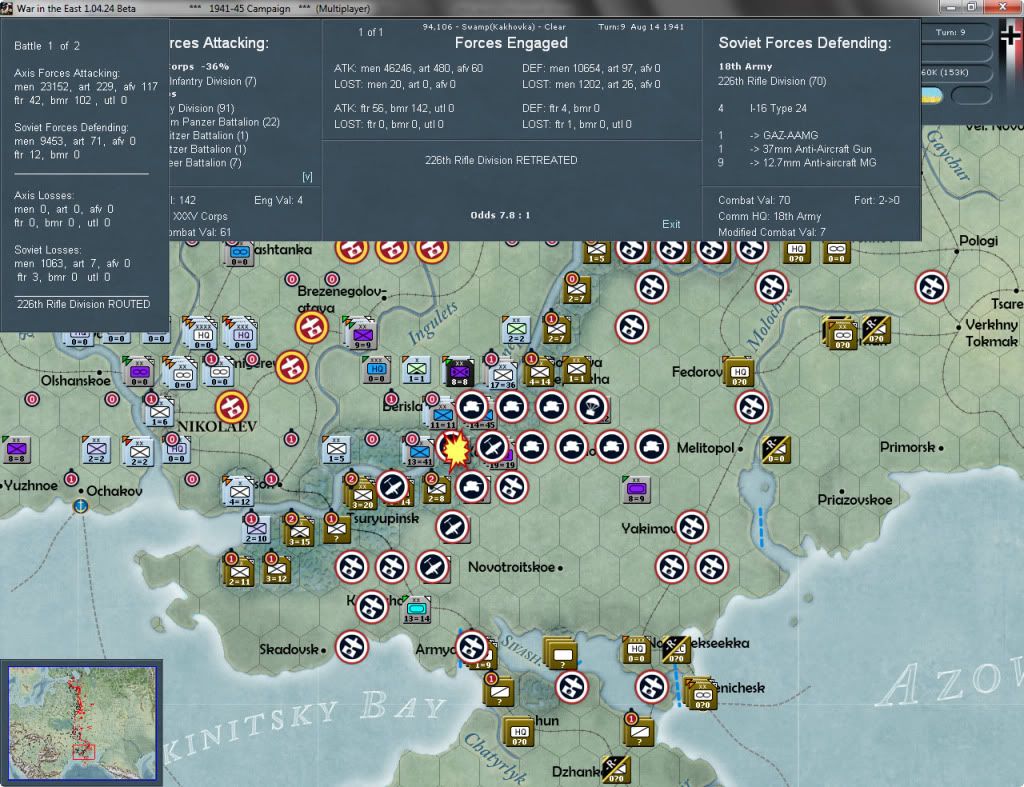1024x787 pixels.
Task: Click '226th Rifle Division RETREATED' result text
Action: click(501, 160)
